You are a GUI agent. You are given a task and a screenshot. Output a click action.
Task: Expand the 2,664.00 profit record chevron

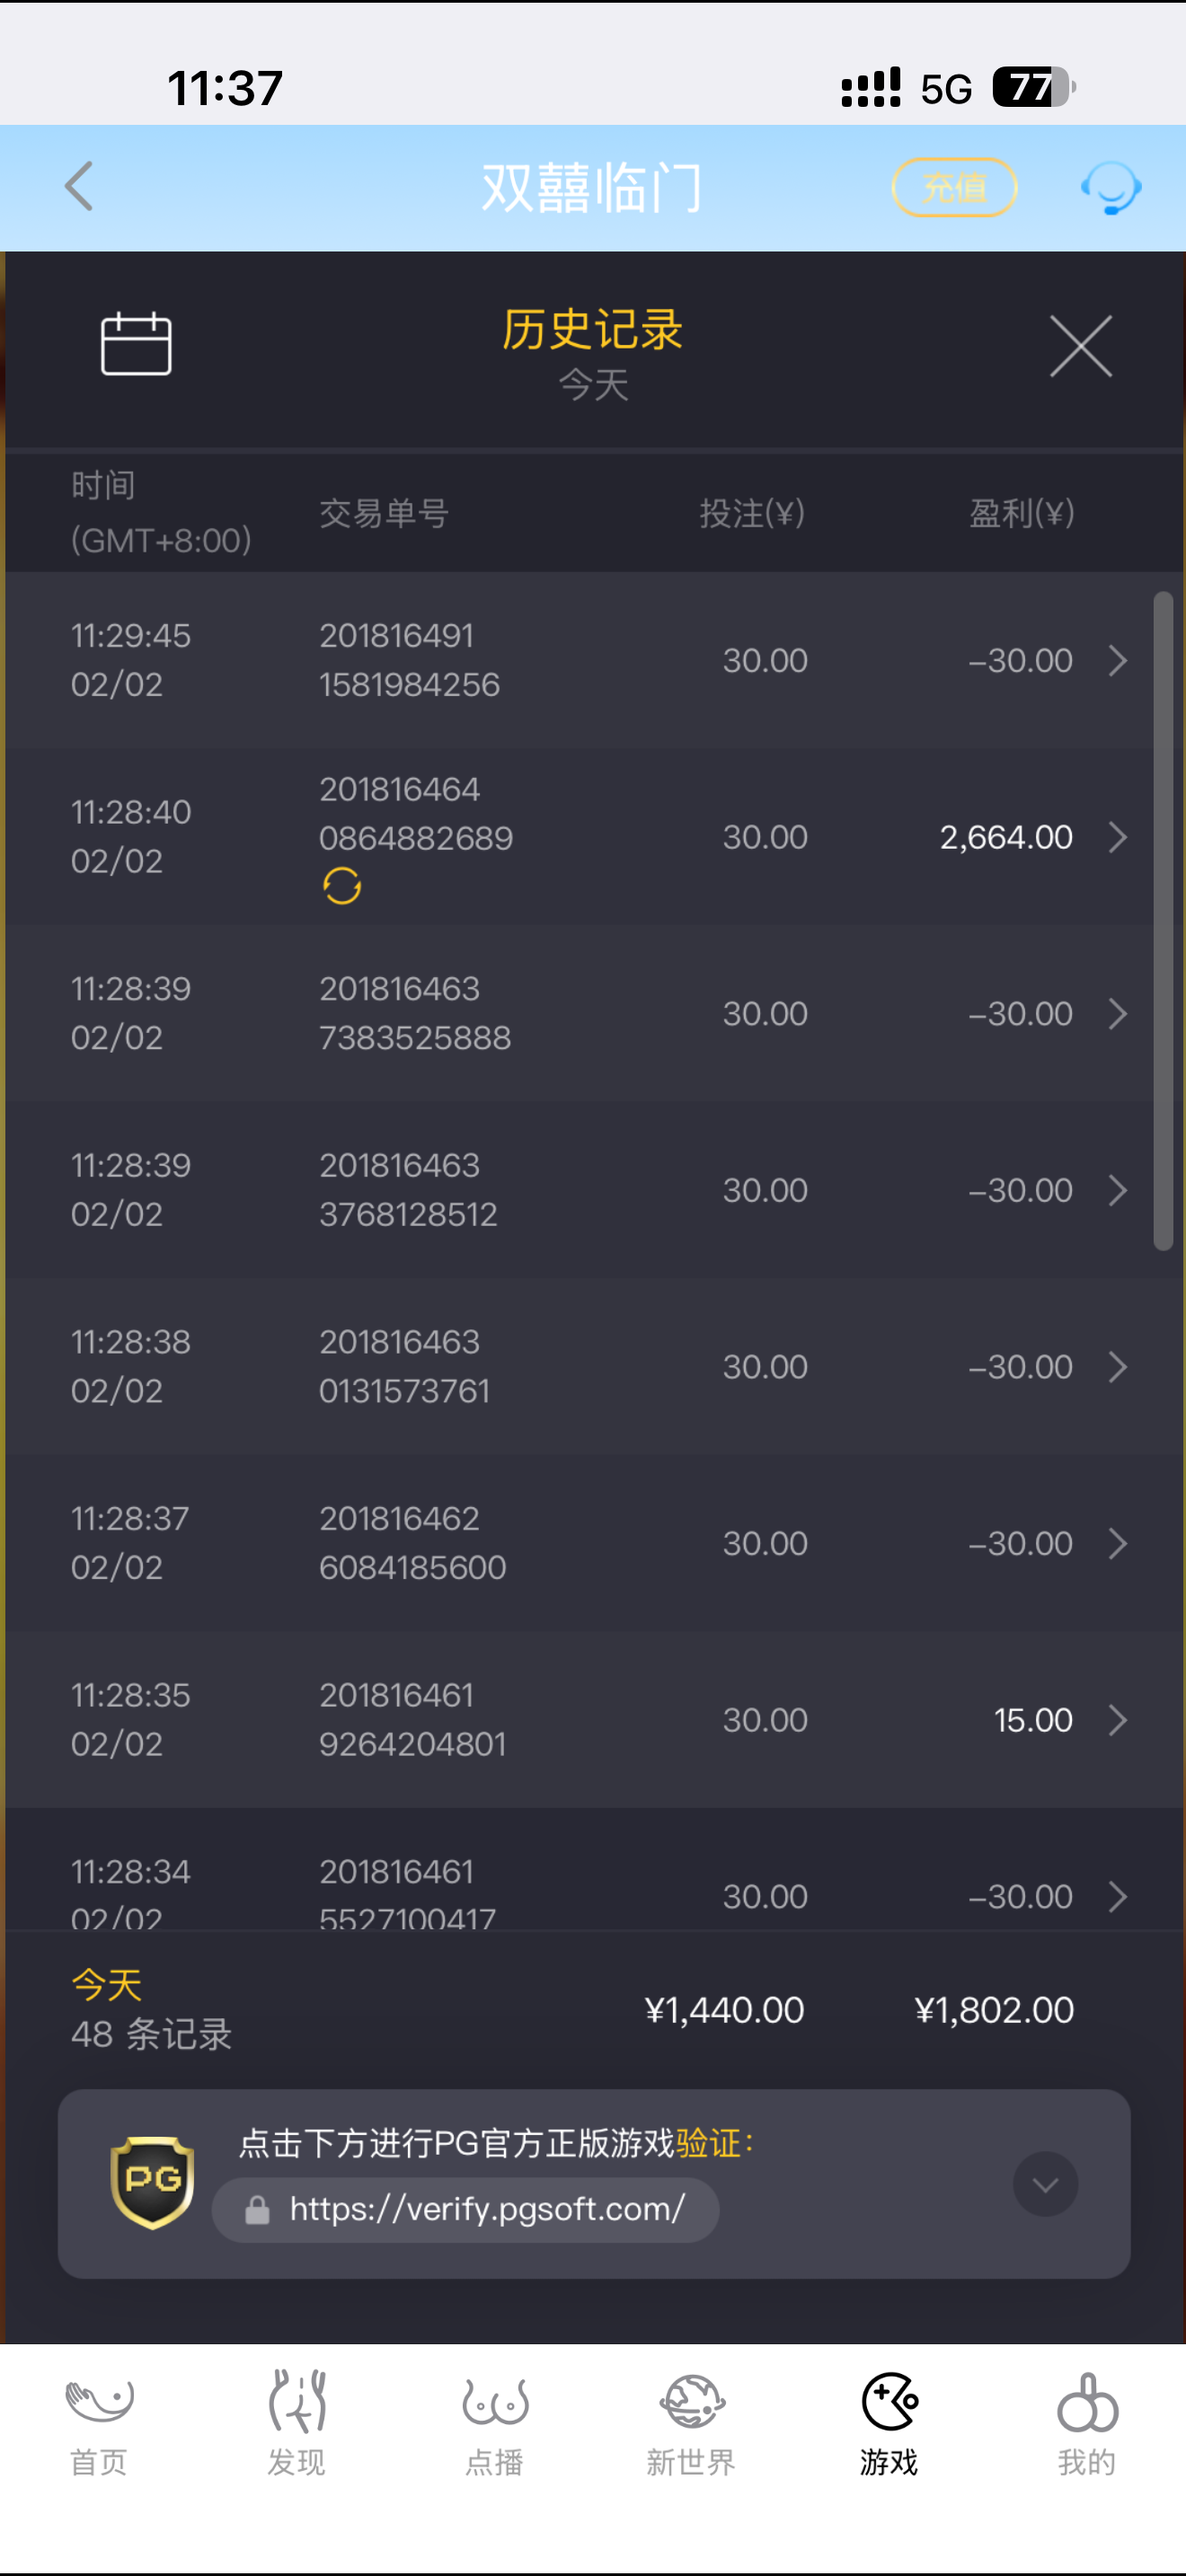pyautogui.click(x=1118, y=837)
